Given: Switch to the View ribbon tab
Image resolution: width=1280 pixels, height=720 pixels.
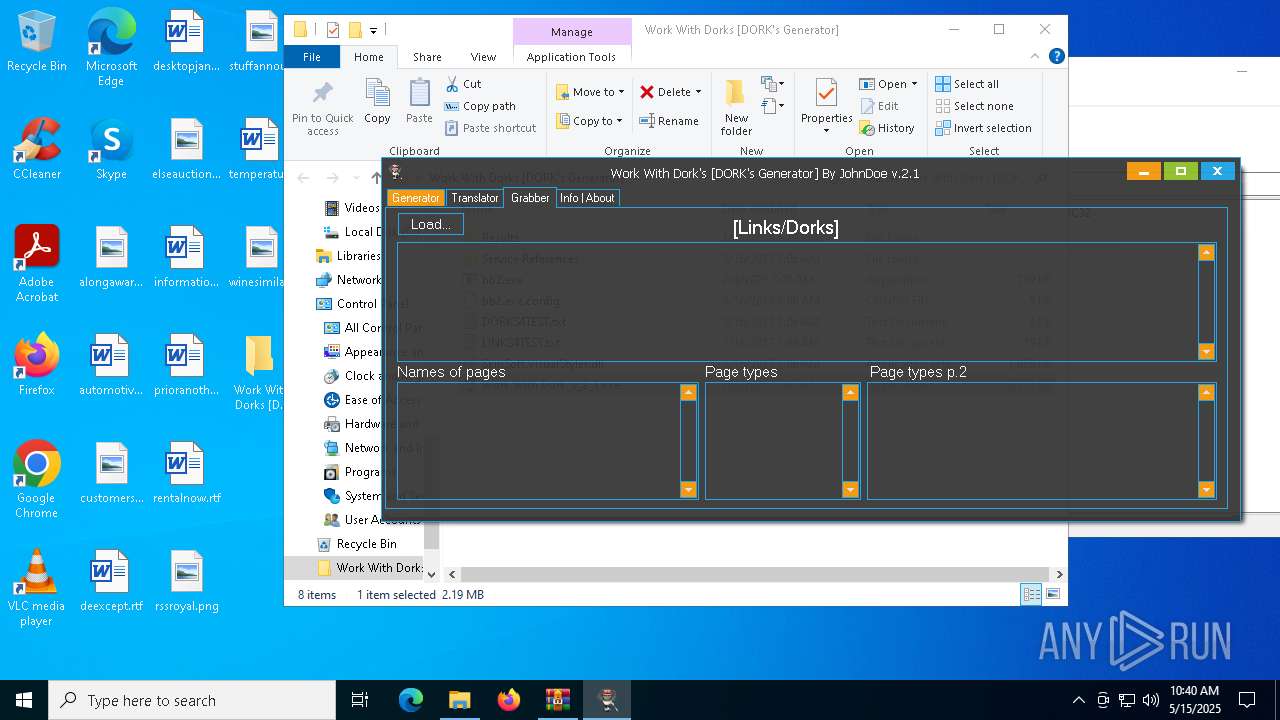Looking at the screenshot, I should (483, 57).
